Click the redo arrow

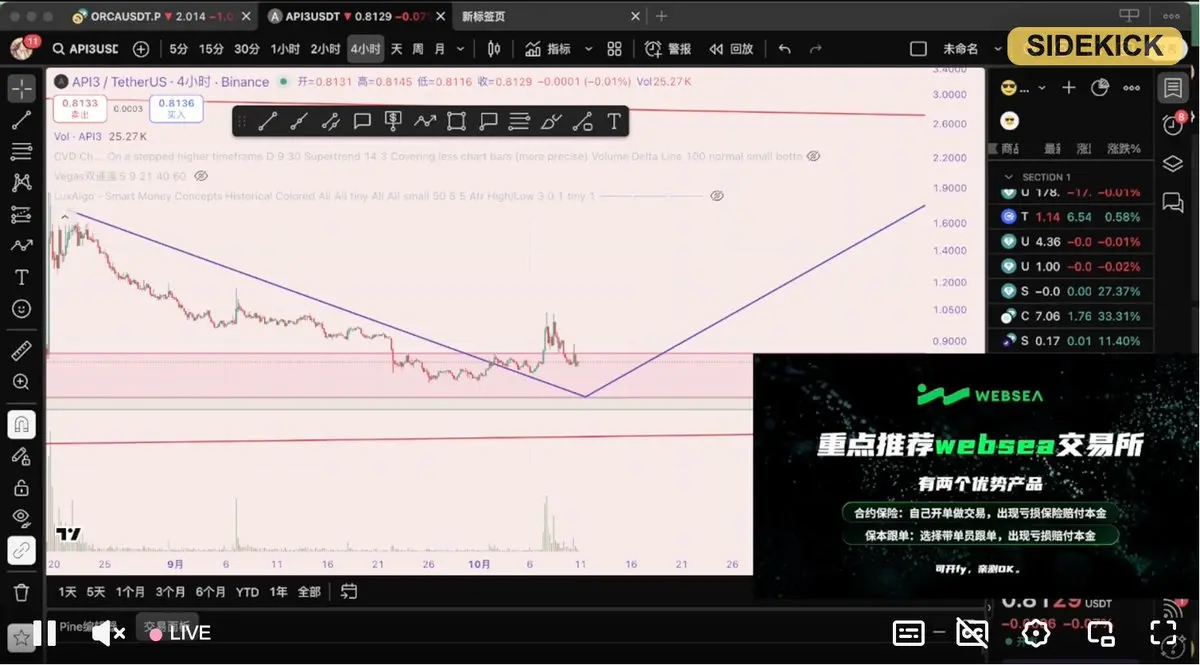point(816,49)
